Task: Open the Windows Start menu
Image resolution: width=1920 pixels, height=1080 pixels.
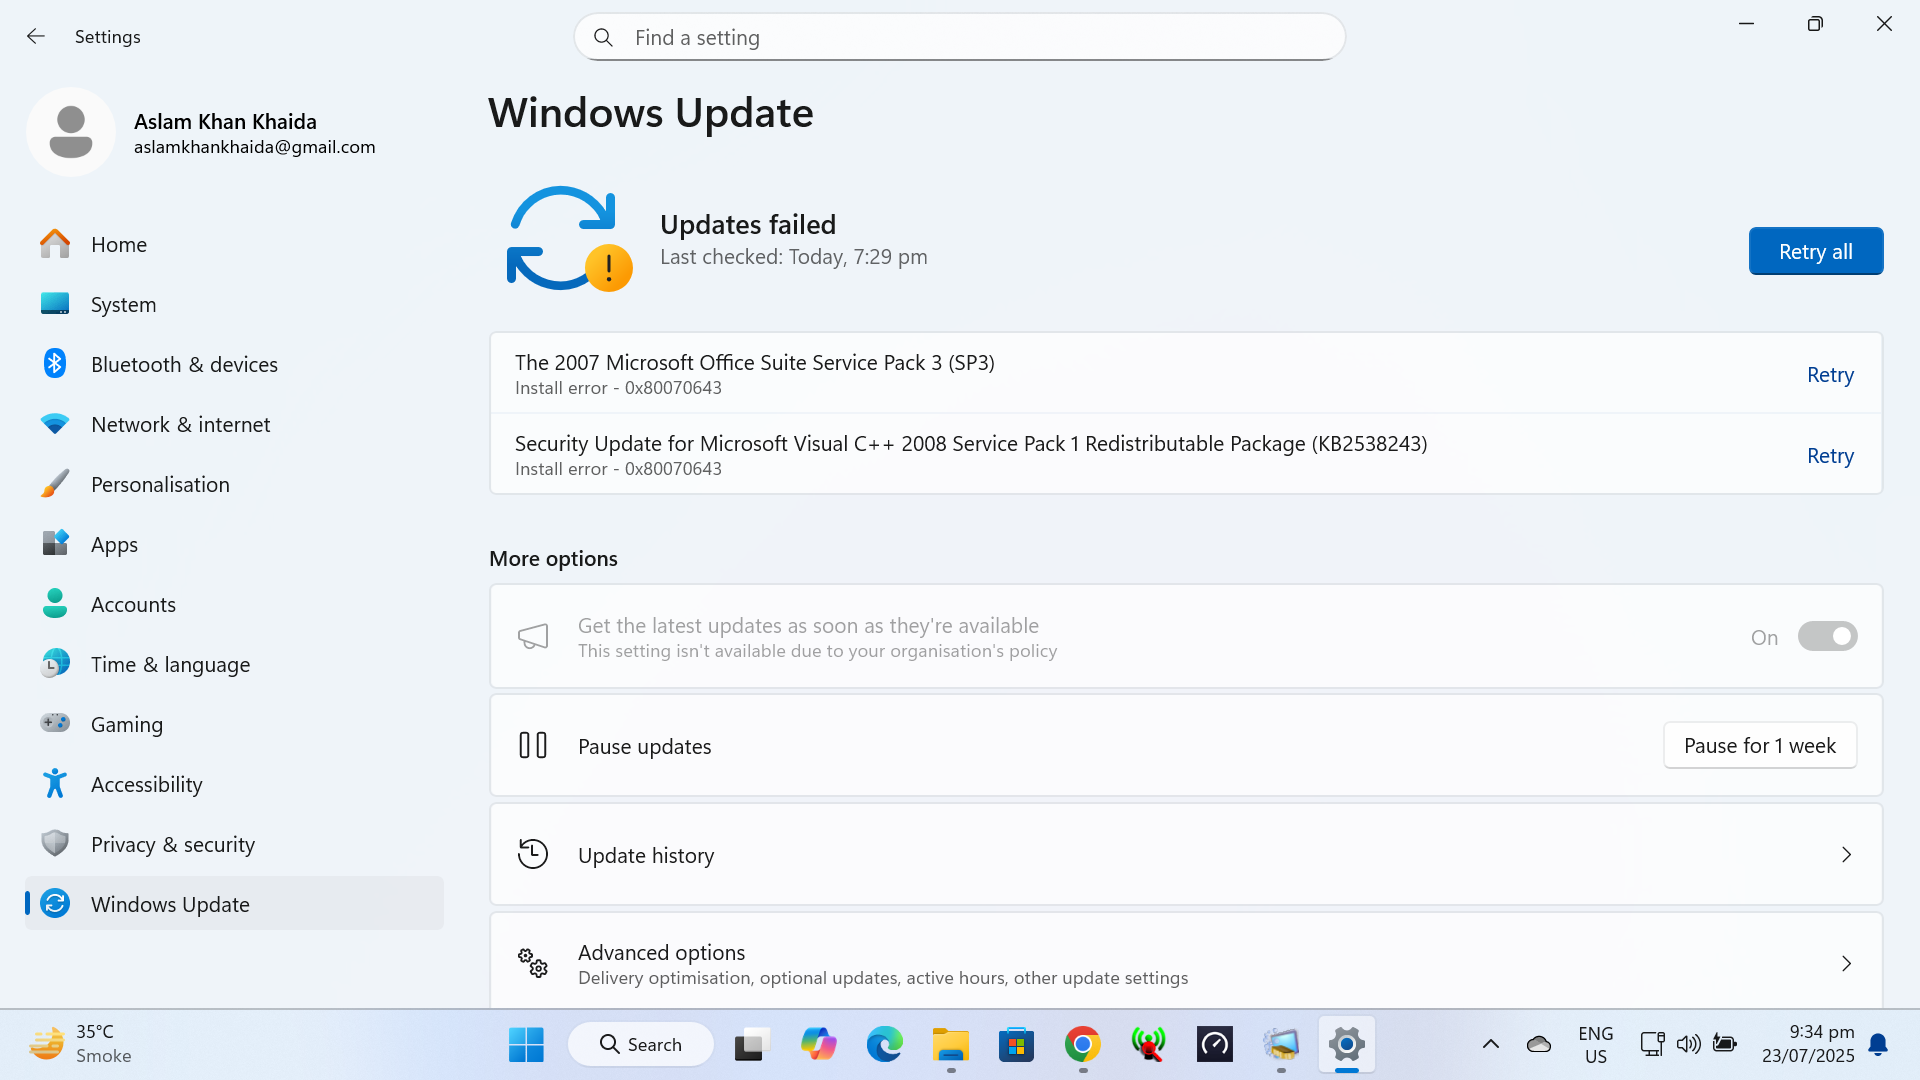Action: [x=526, y=1045]
